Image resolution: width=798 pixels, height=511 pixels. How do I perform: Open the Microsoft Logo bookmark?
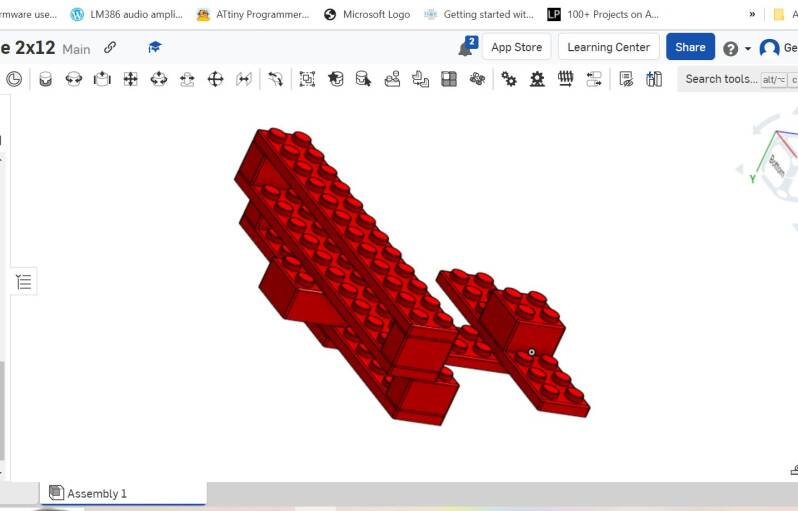366,14
